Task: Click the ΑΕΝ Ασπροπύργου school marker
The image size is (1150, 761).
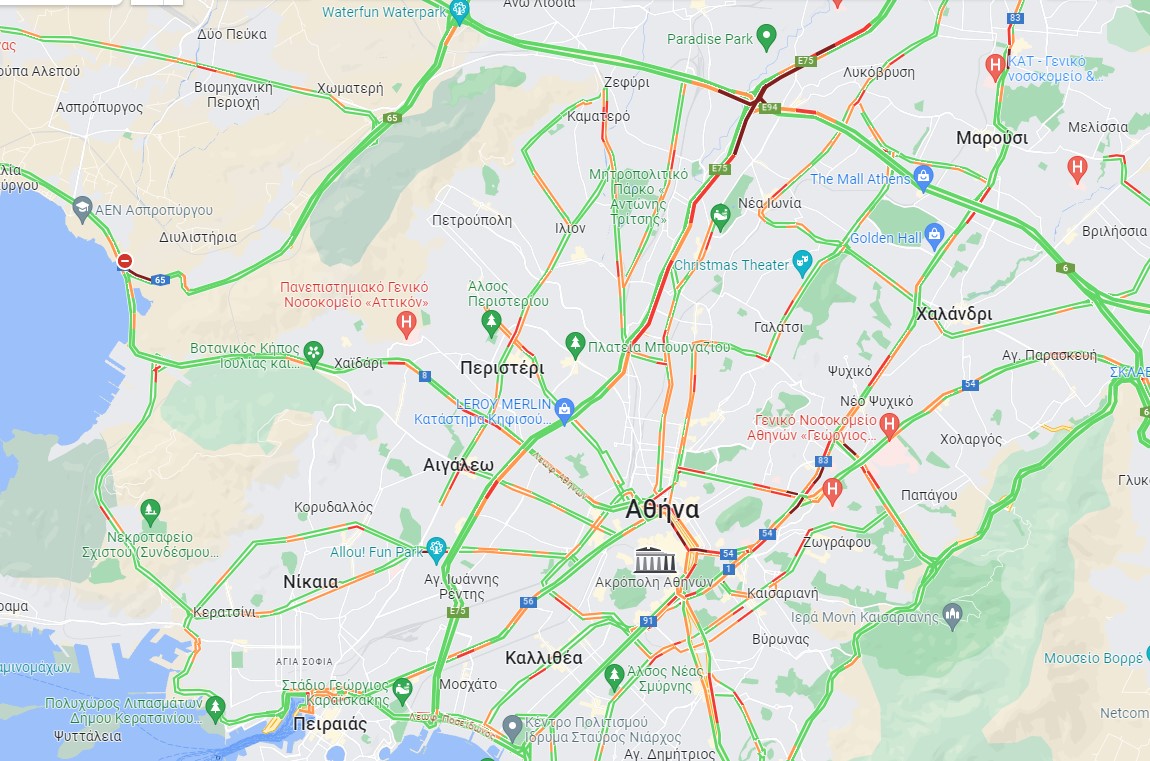Action: coord(82,210)
